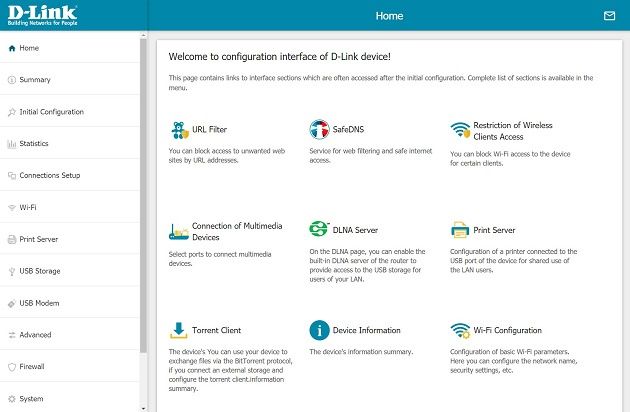630x412 pixels.
Task: Click the Device Information blue info icon
Action: pyautogui.click(x=319, y=330)
